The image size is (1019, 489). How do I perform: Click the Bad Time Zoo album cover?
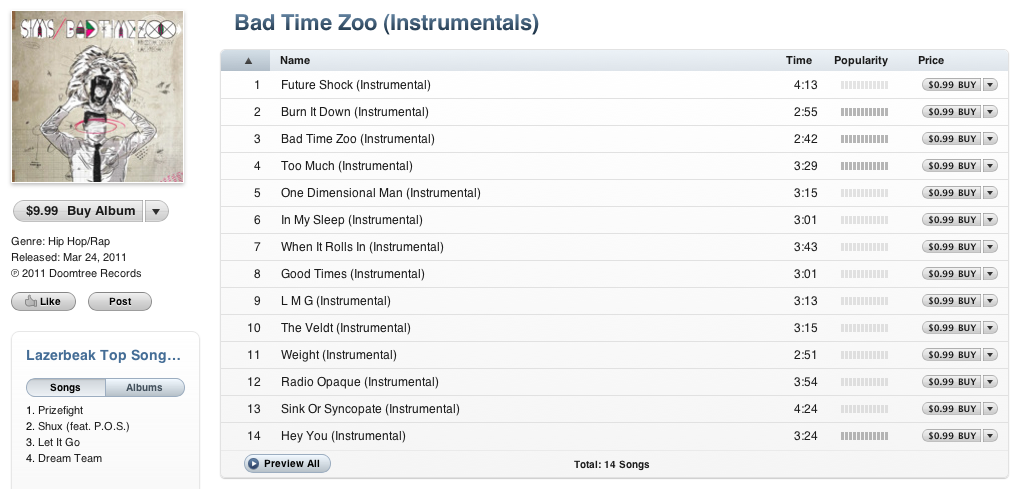coord(97,97)
